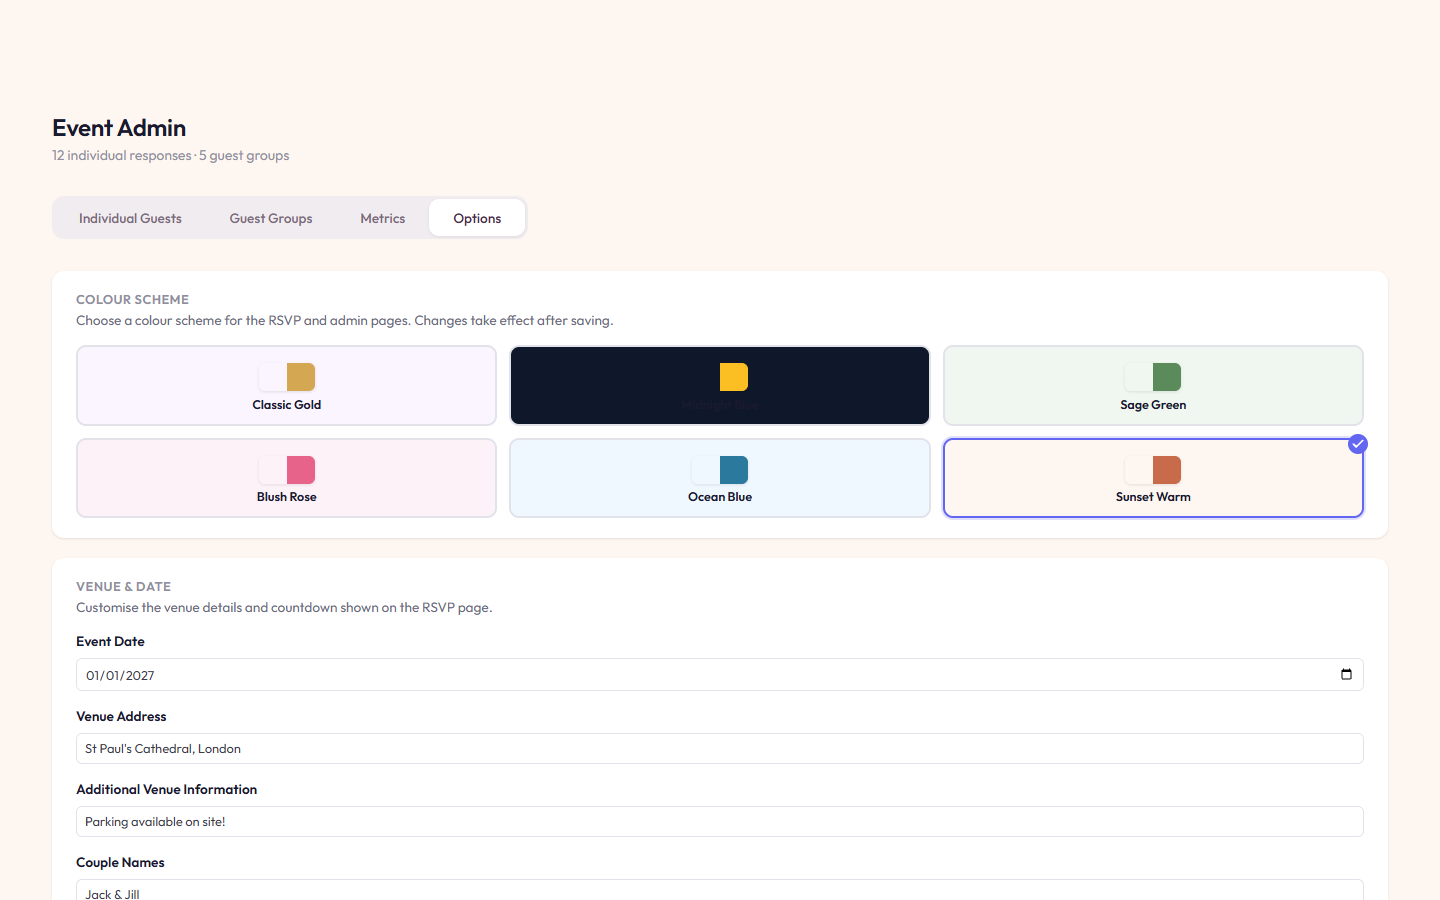The height and width of the screenshot is (900, 1440).
Task: Click the pink swatch in Blush Rose
Action: 301,470
